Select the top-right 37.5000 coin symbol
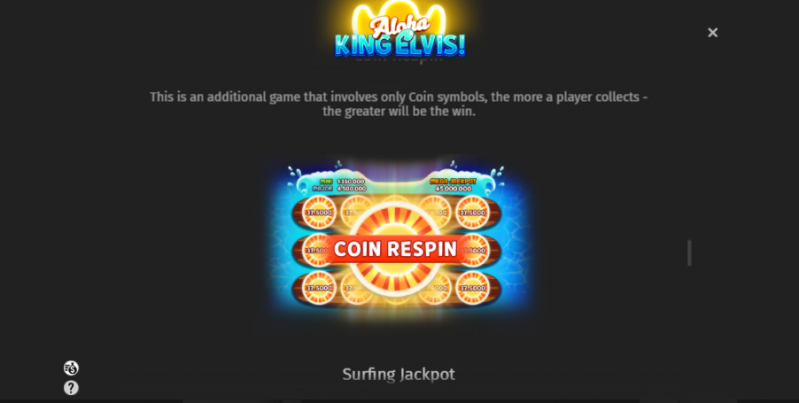Screen dimensions: 799x403 [x=472, y=212]
